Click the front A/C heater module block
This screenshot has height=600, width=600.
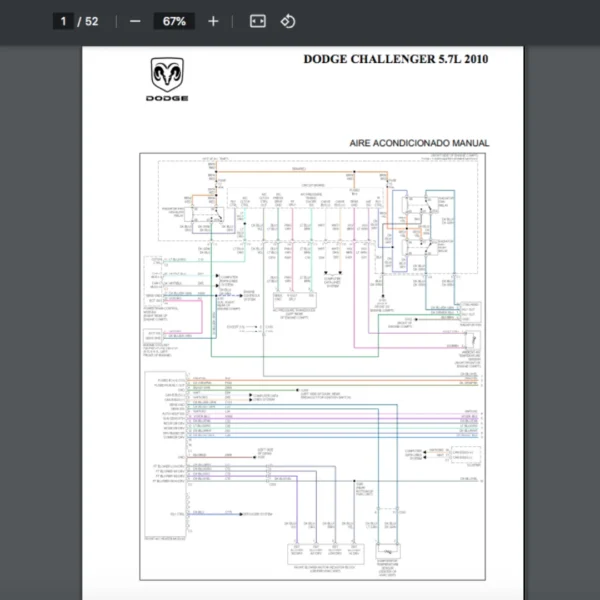[162, 438]
